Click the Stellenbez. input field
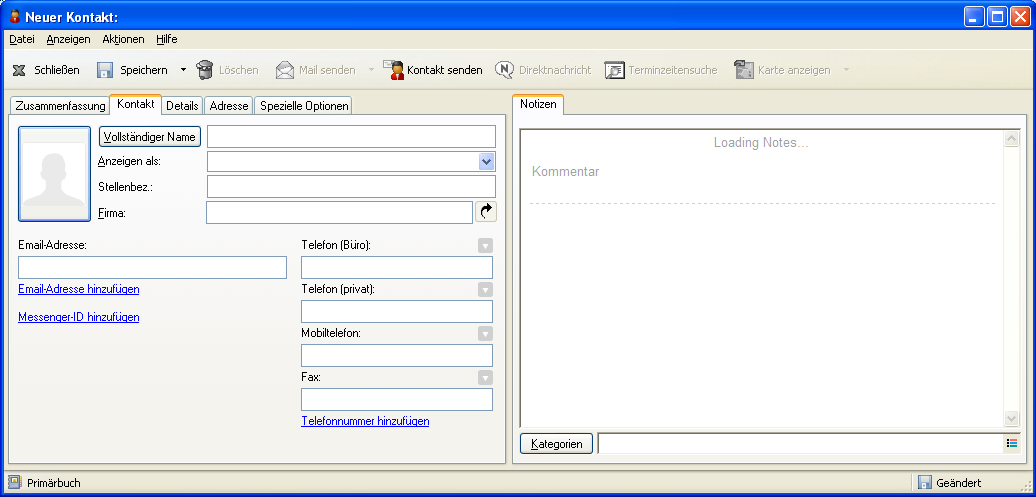 point(352,187)
